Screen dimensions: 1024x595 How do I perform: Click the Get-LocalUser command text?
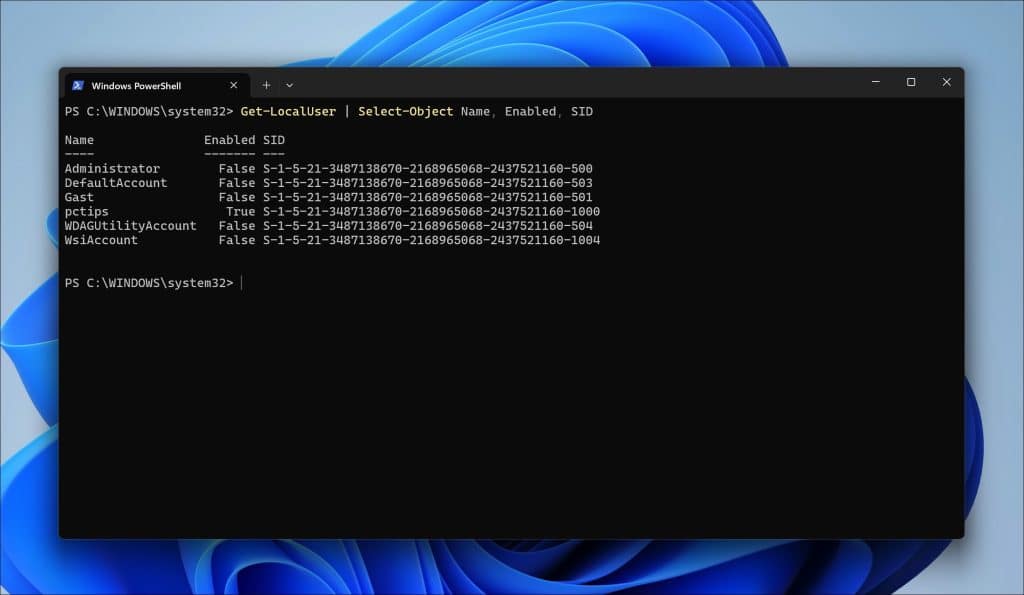[x=288, y=112]
